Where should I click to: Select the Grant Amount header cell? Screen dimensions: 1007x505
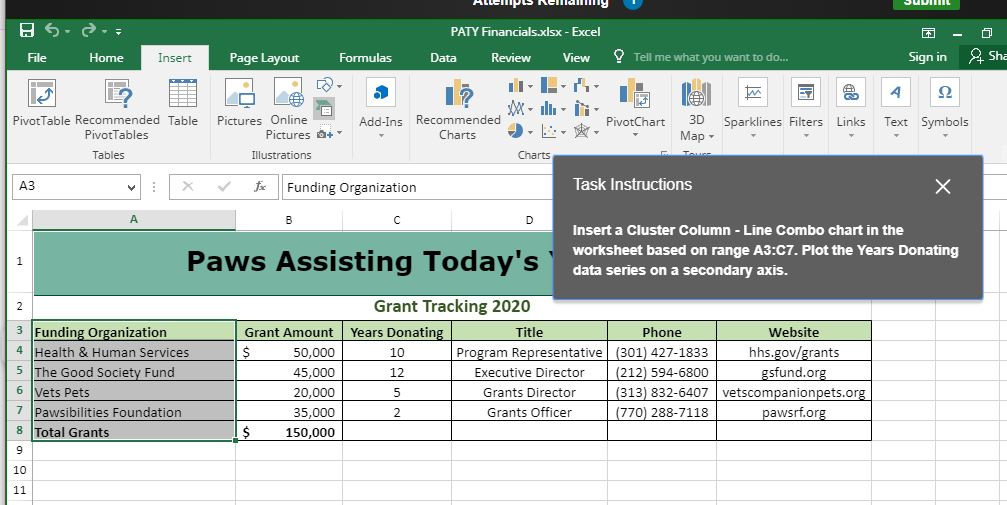pyautogui.click(x=289, y=332)
